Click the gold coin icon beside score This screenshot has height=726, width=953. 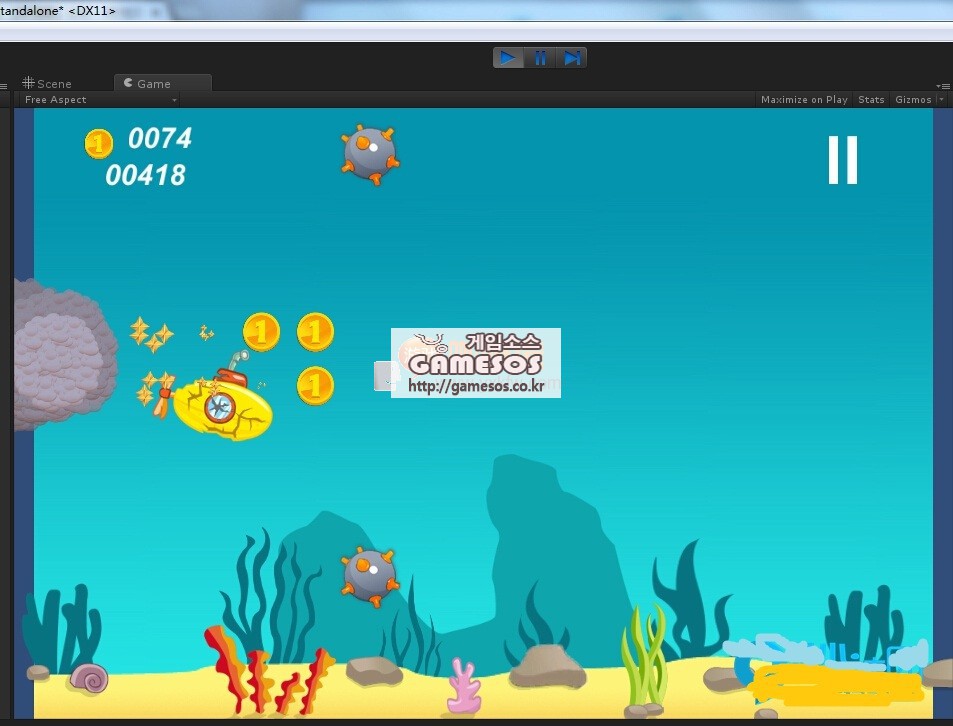98,144
